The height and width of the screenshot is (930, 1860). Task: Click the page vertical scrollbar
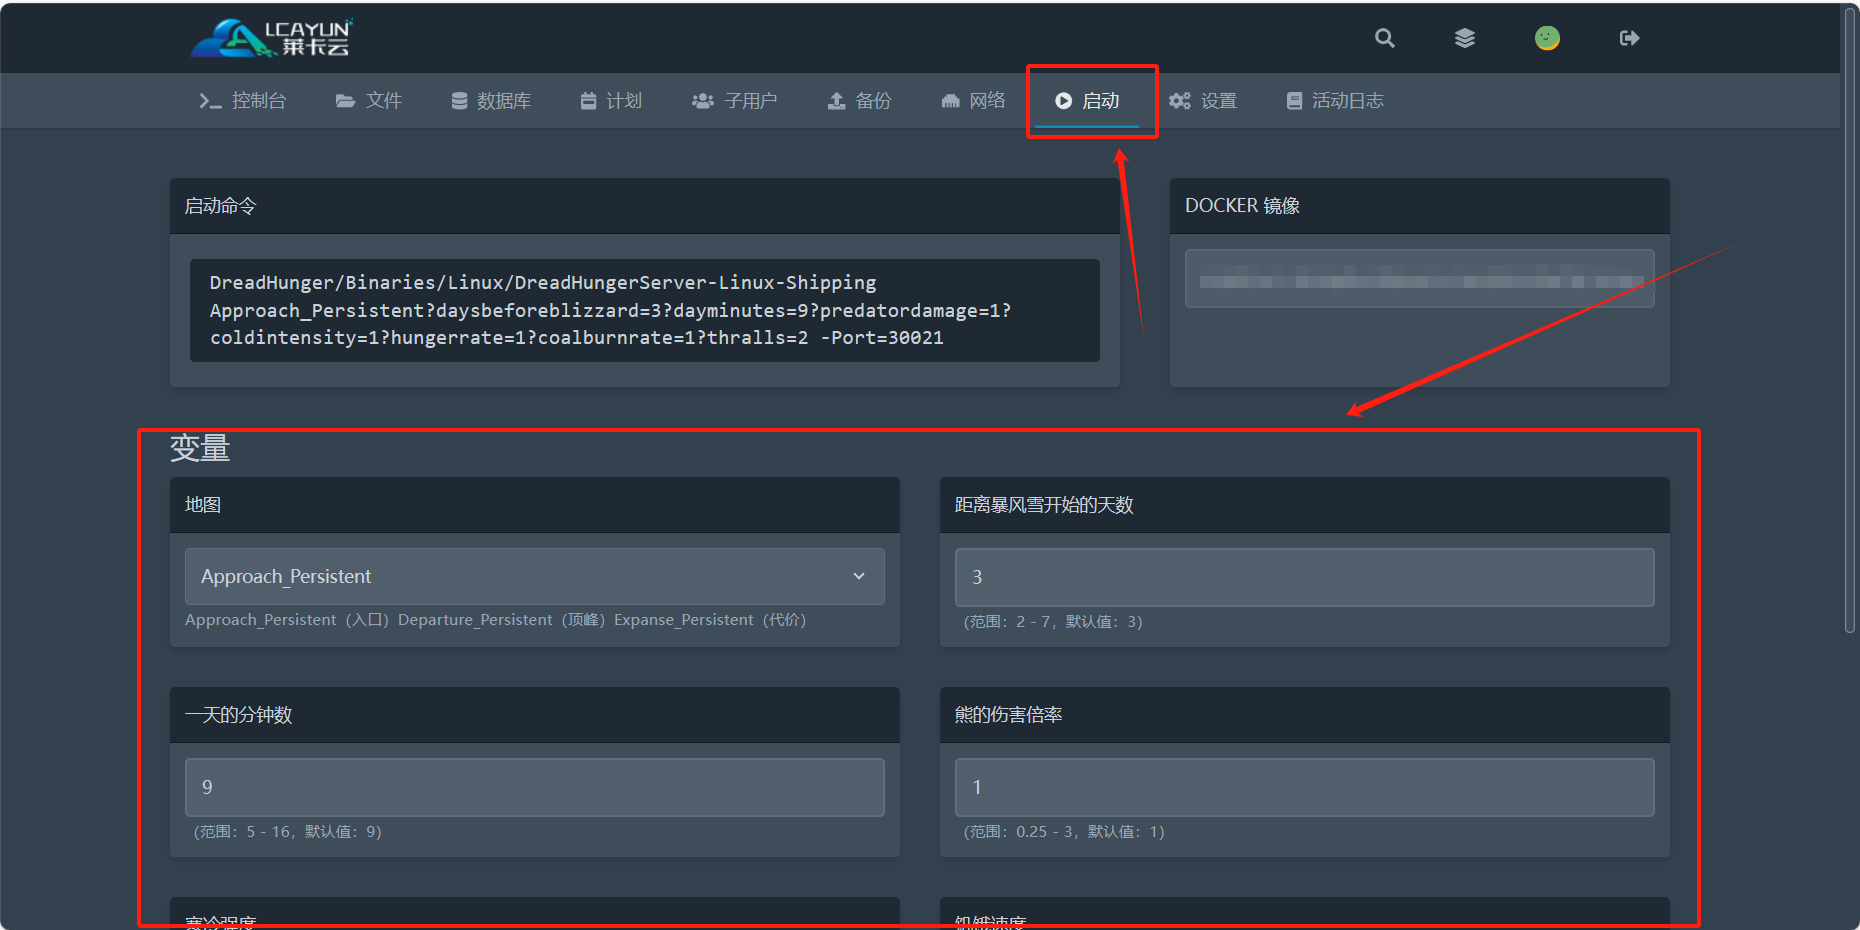pyautogui.click(x=1850, y=320)
